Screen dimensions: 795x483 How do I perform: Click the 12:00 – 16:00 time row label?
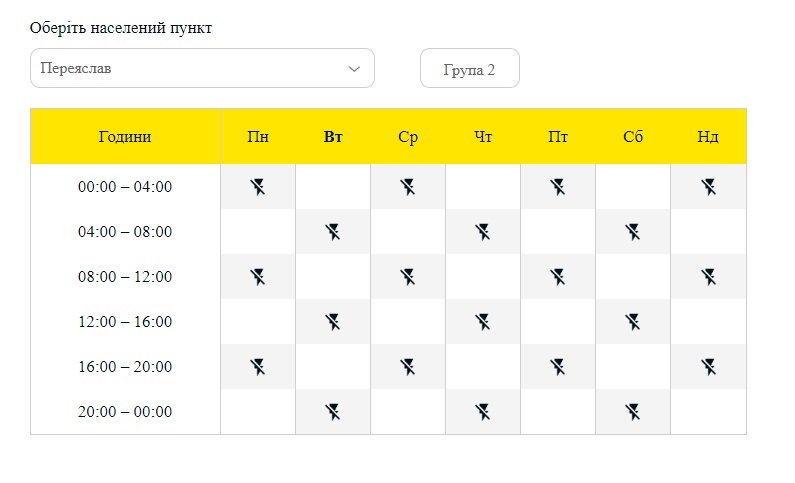[x=125, y=322]
